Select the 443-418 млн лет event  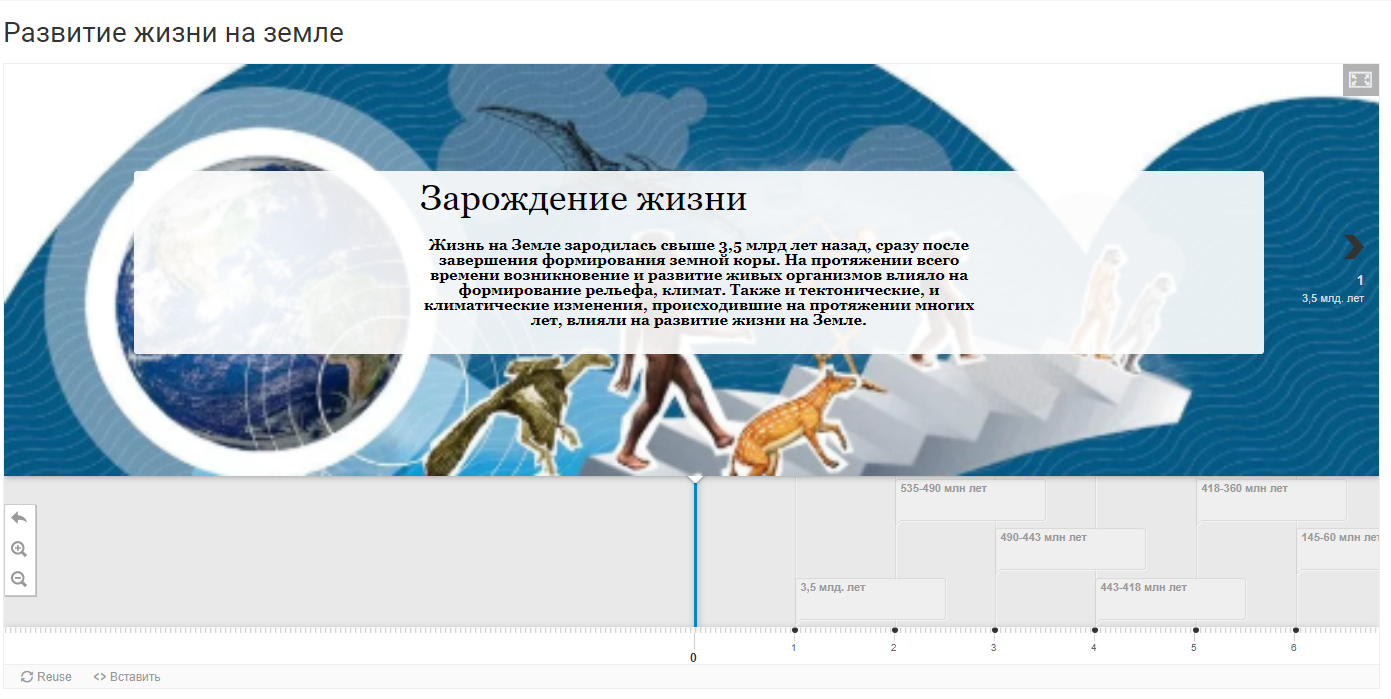click(x=1170, y=598)
